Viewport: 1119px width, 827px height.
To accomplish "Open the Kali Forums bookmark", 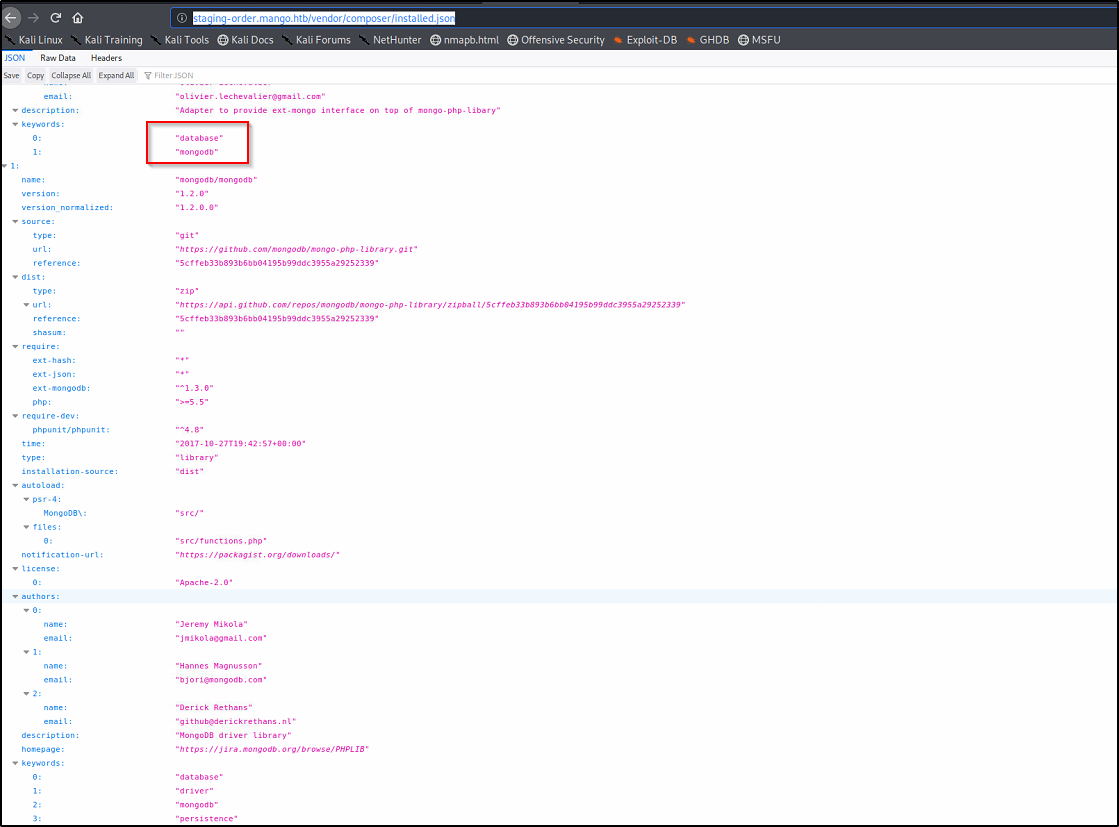I will [316, 40].
